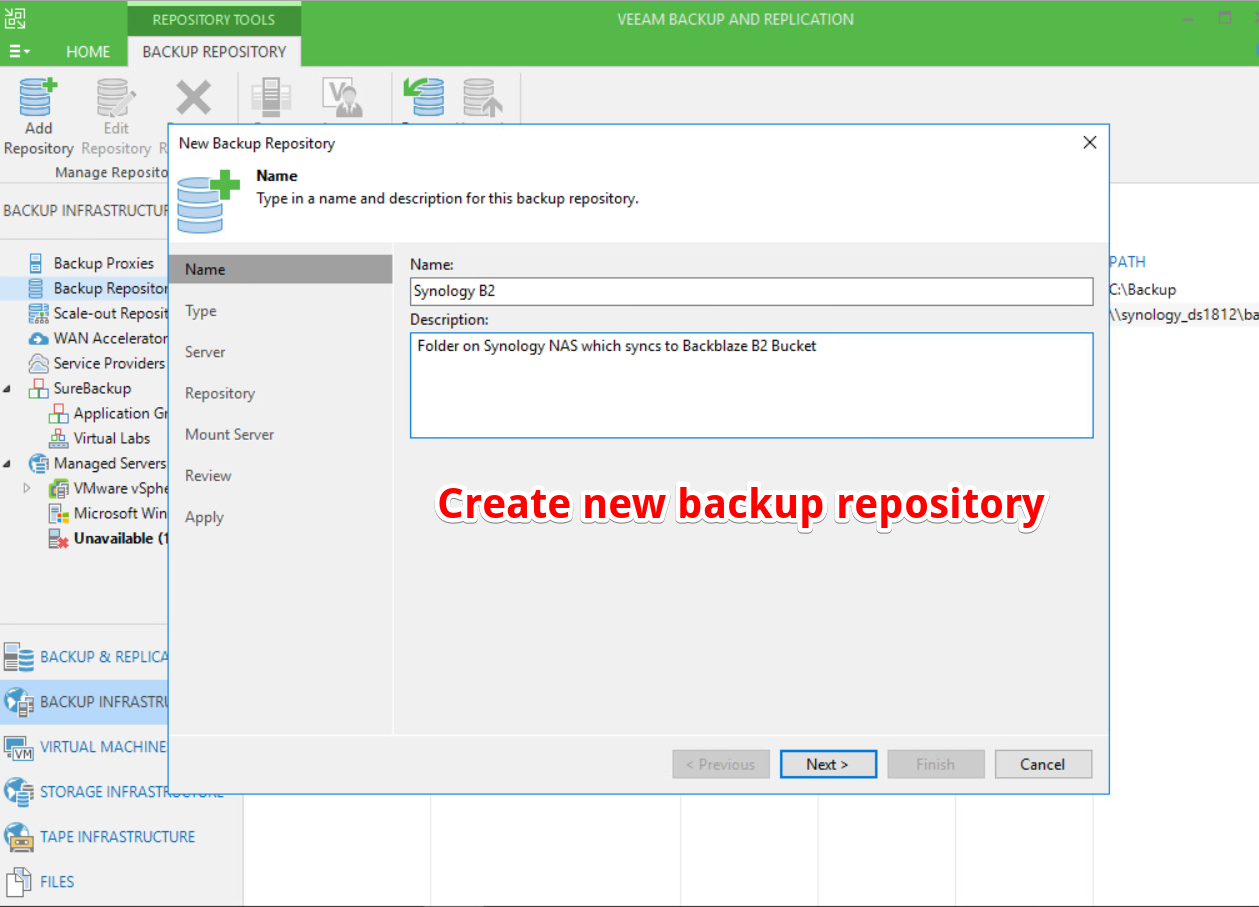
Task: Collapse the SureBackup tree node
Action: coord(9,388)
